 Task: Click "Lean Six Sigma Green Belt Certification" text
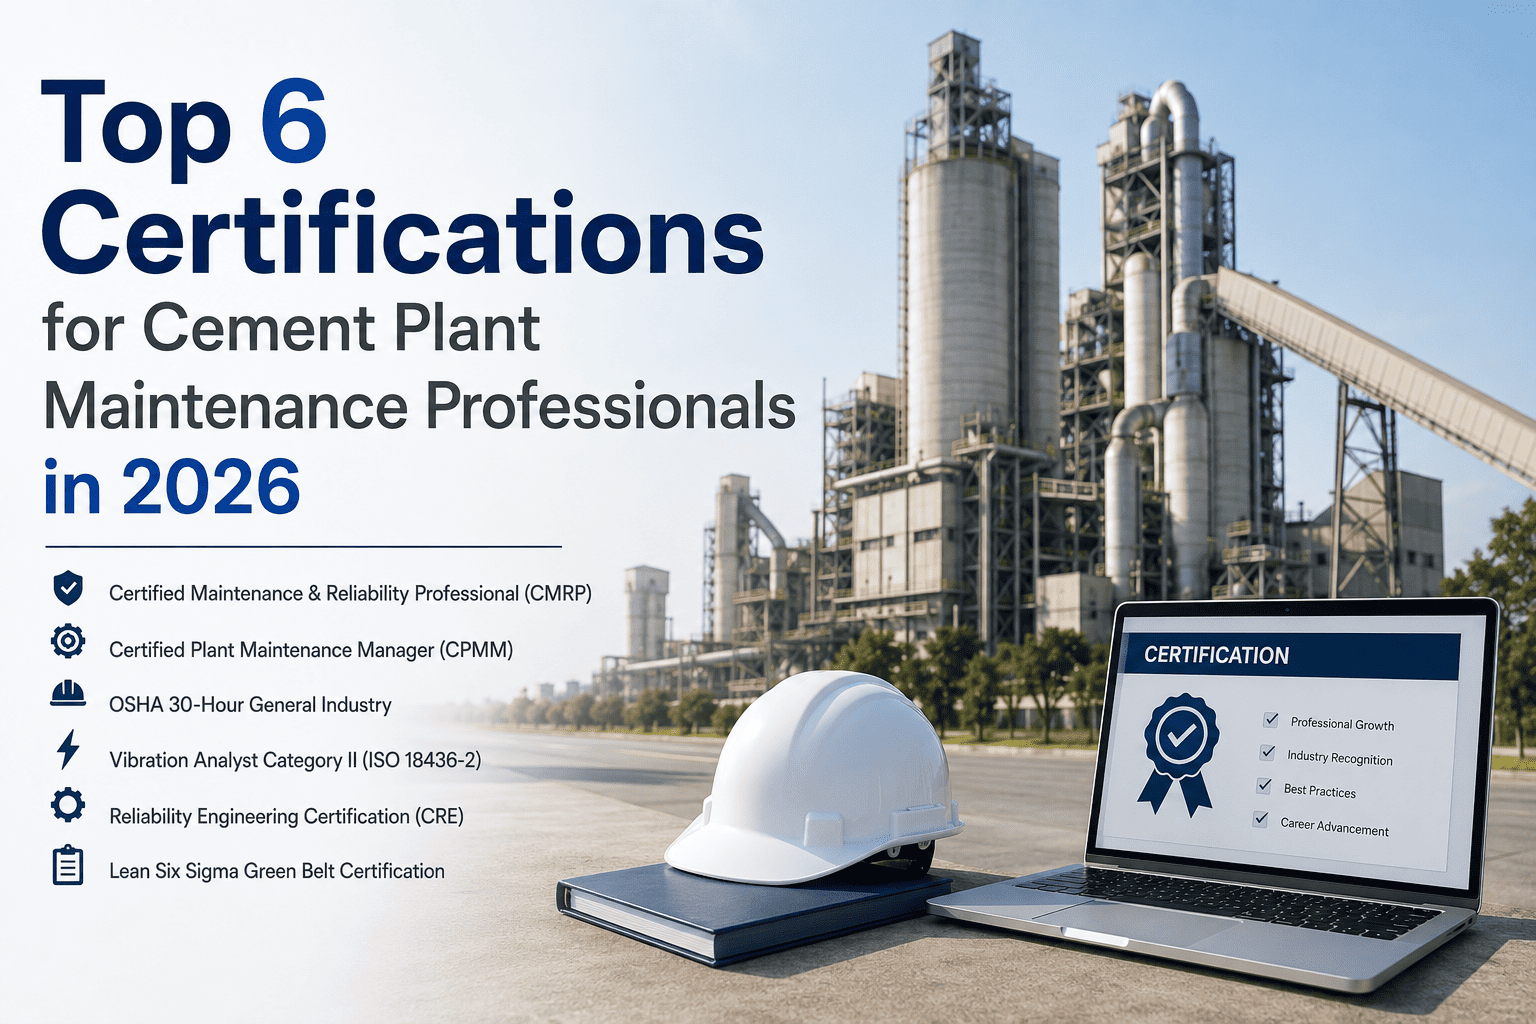(277, 871)
